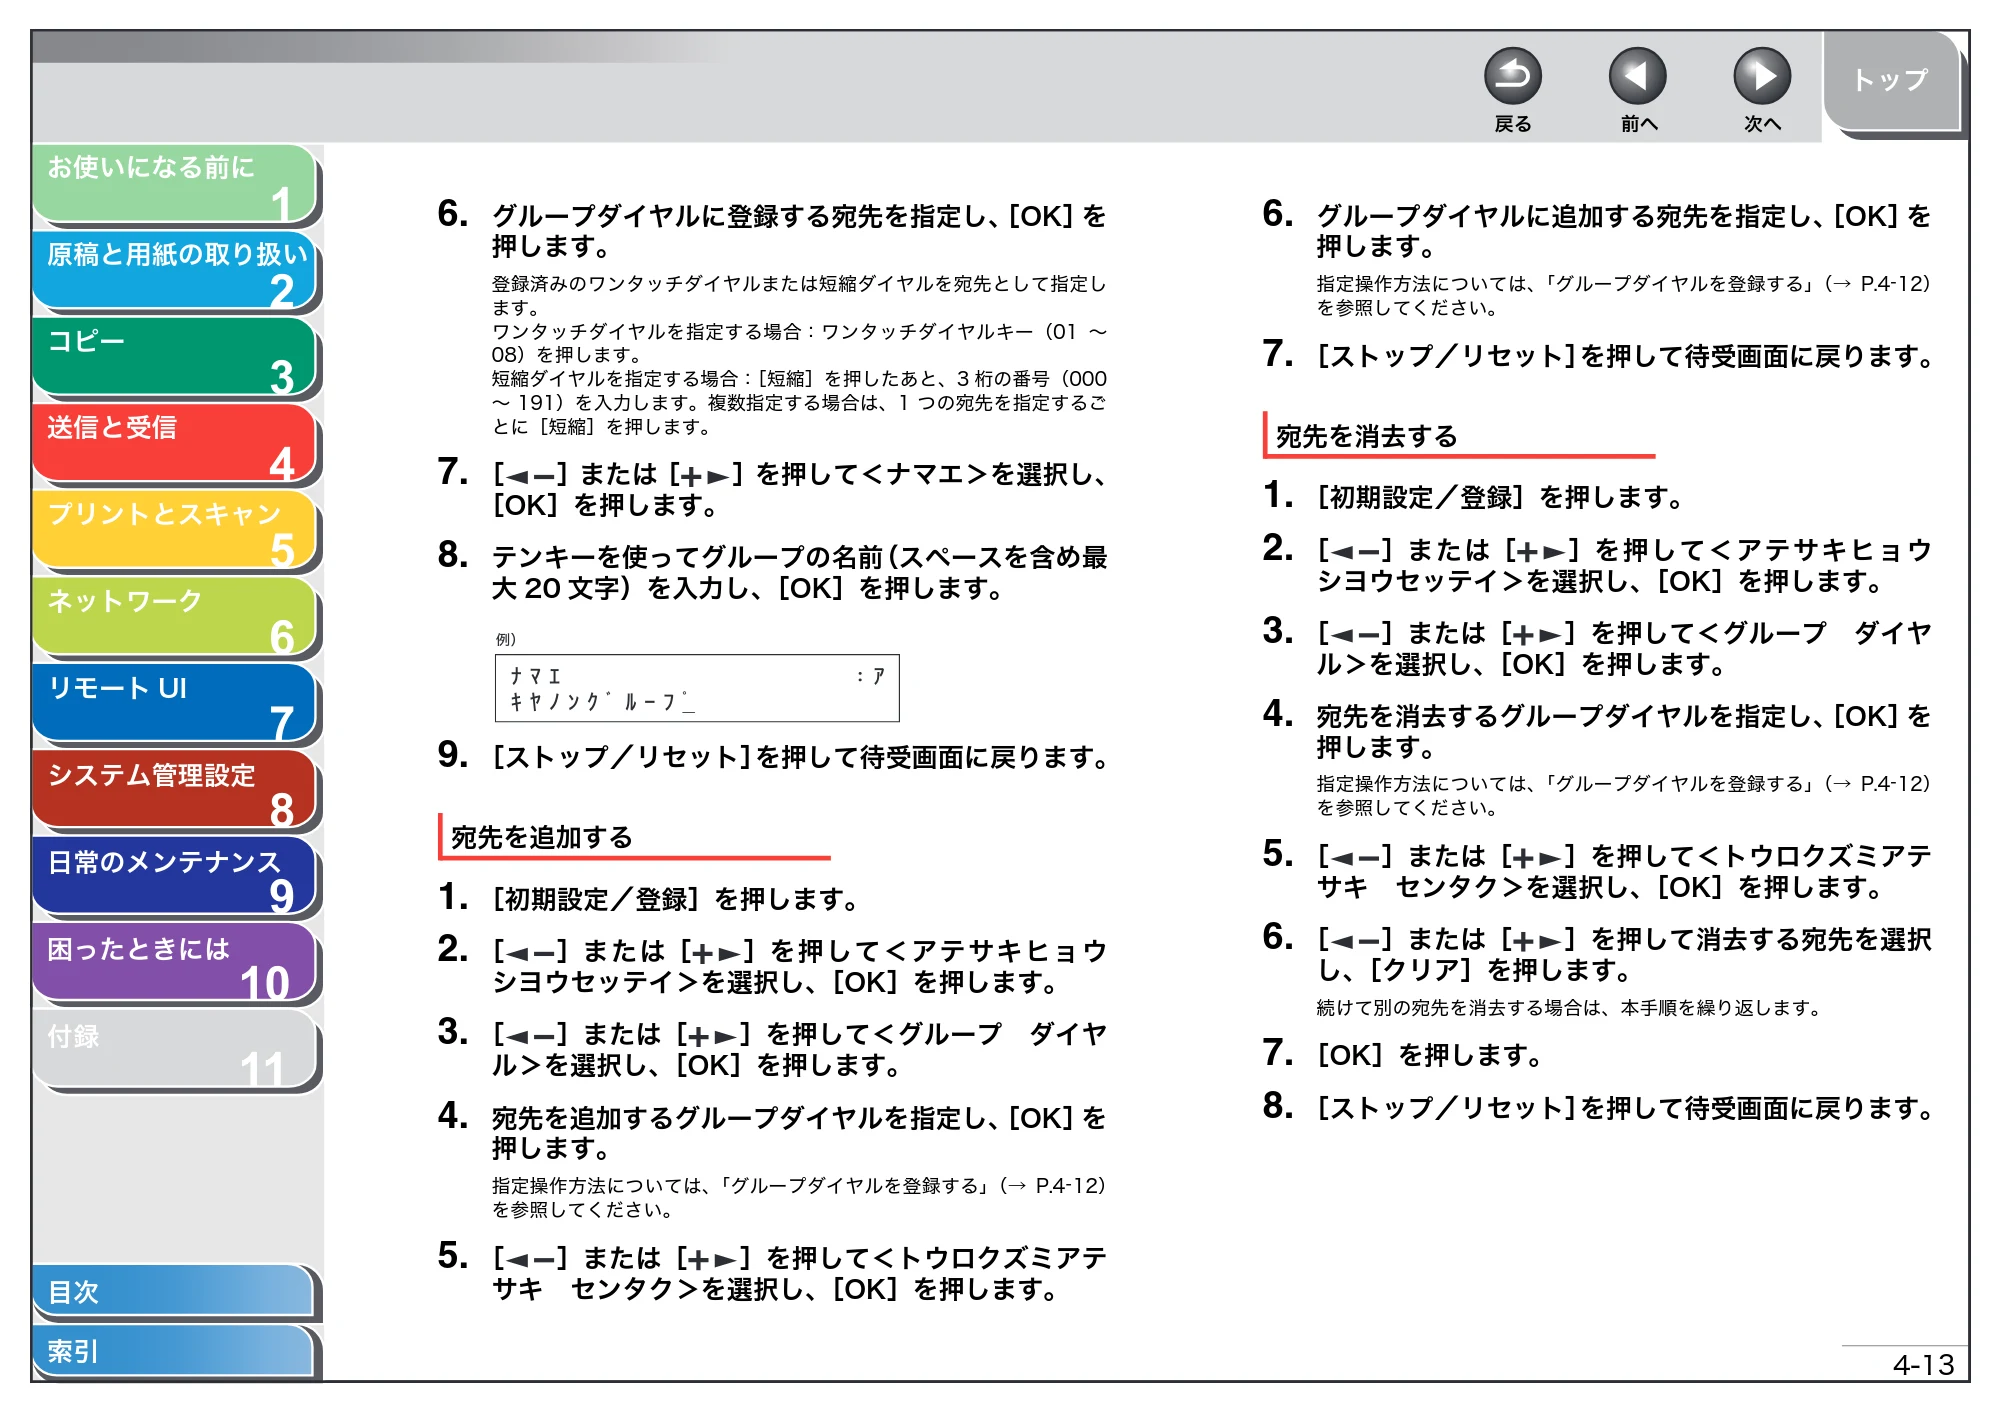Advance with the 次へ arrow icon
The image size is (2000, 1414).
(x=1761, y=76)
